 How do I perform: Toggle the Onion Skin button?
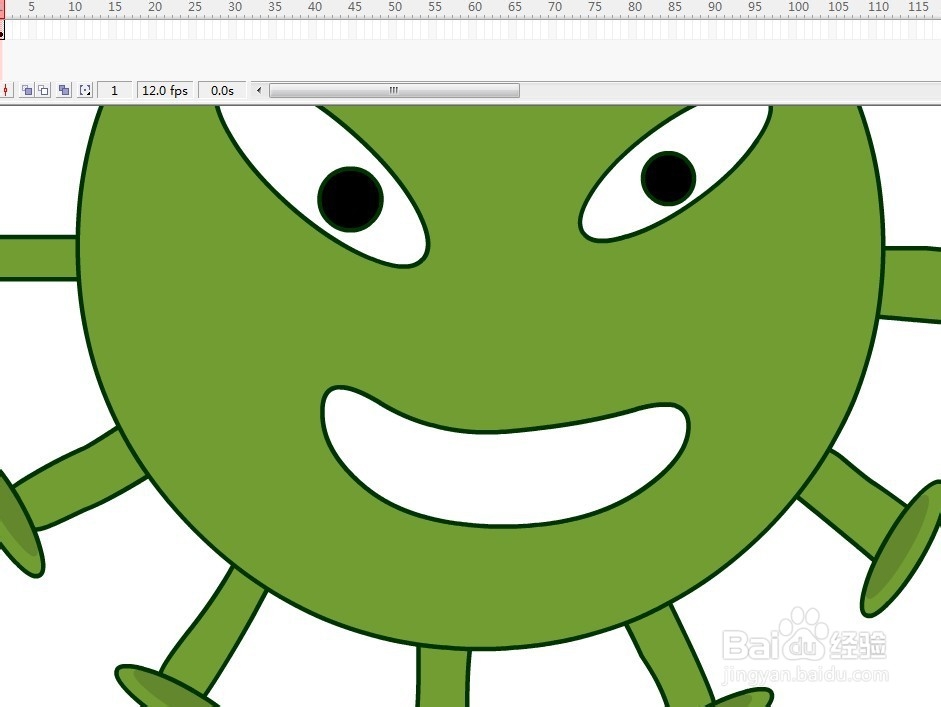[27, 91]
